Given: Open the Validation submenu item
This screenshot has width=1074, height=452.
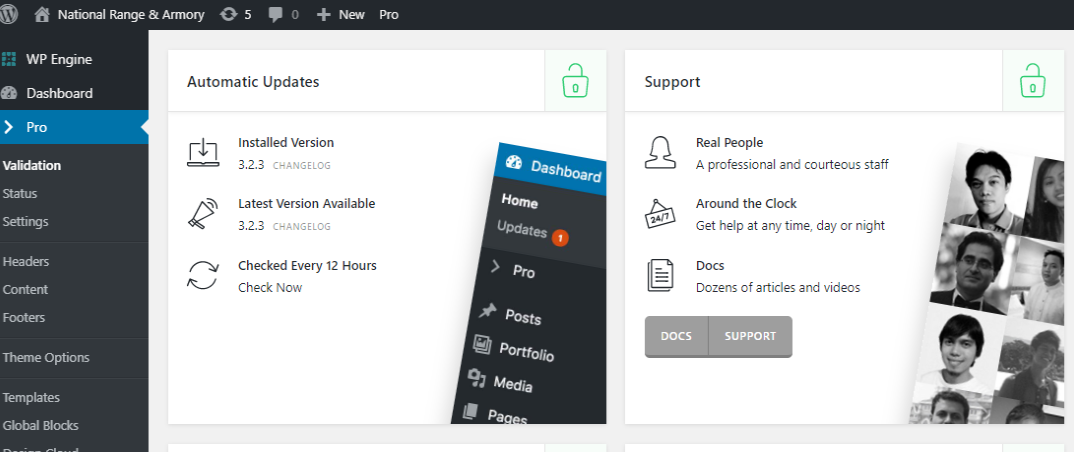Looking at the screenshot, I should point(32,166).
